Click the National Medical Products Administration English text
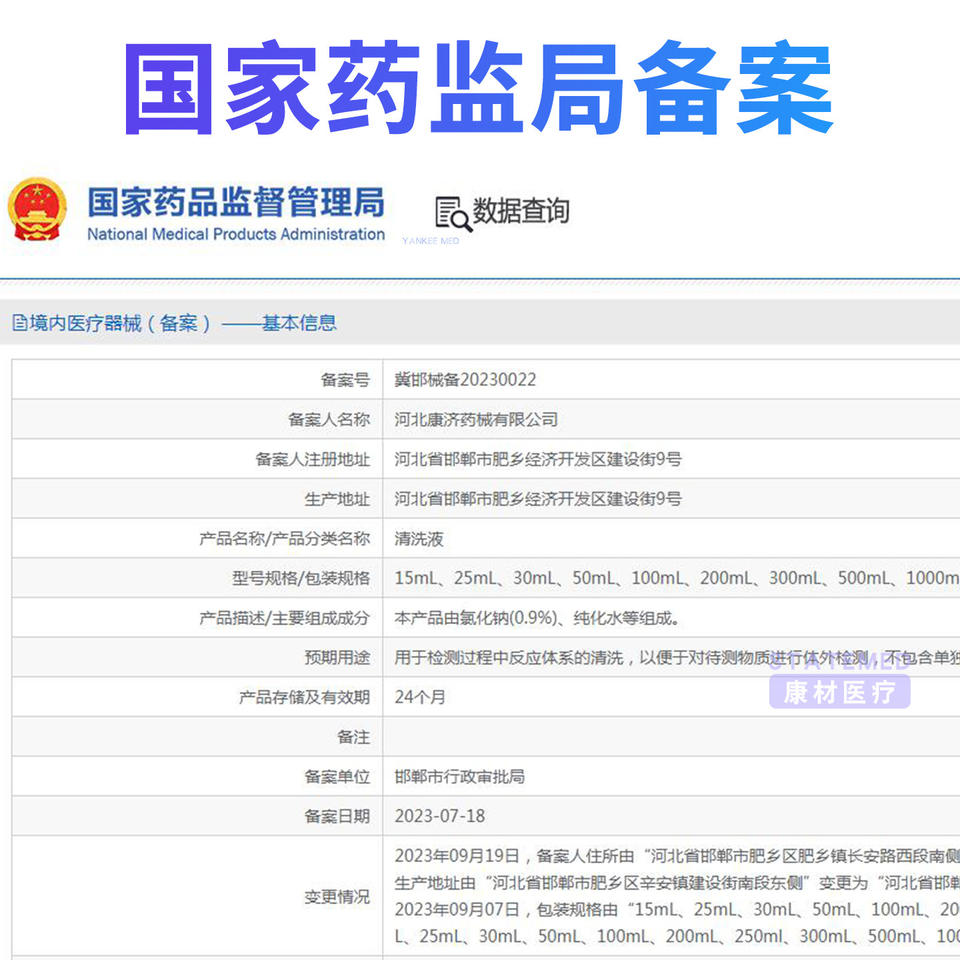960x960 pixels. click(x=235, y=235)
